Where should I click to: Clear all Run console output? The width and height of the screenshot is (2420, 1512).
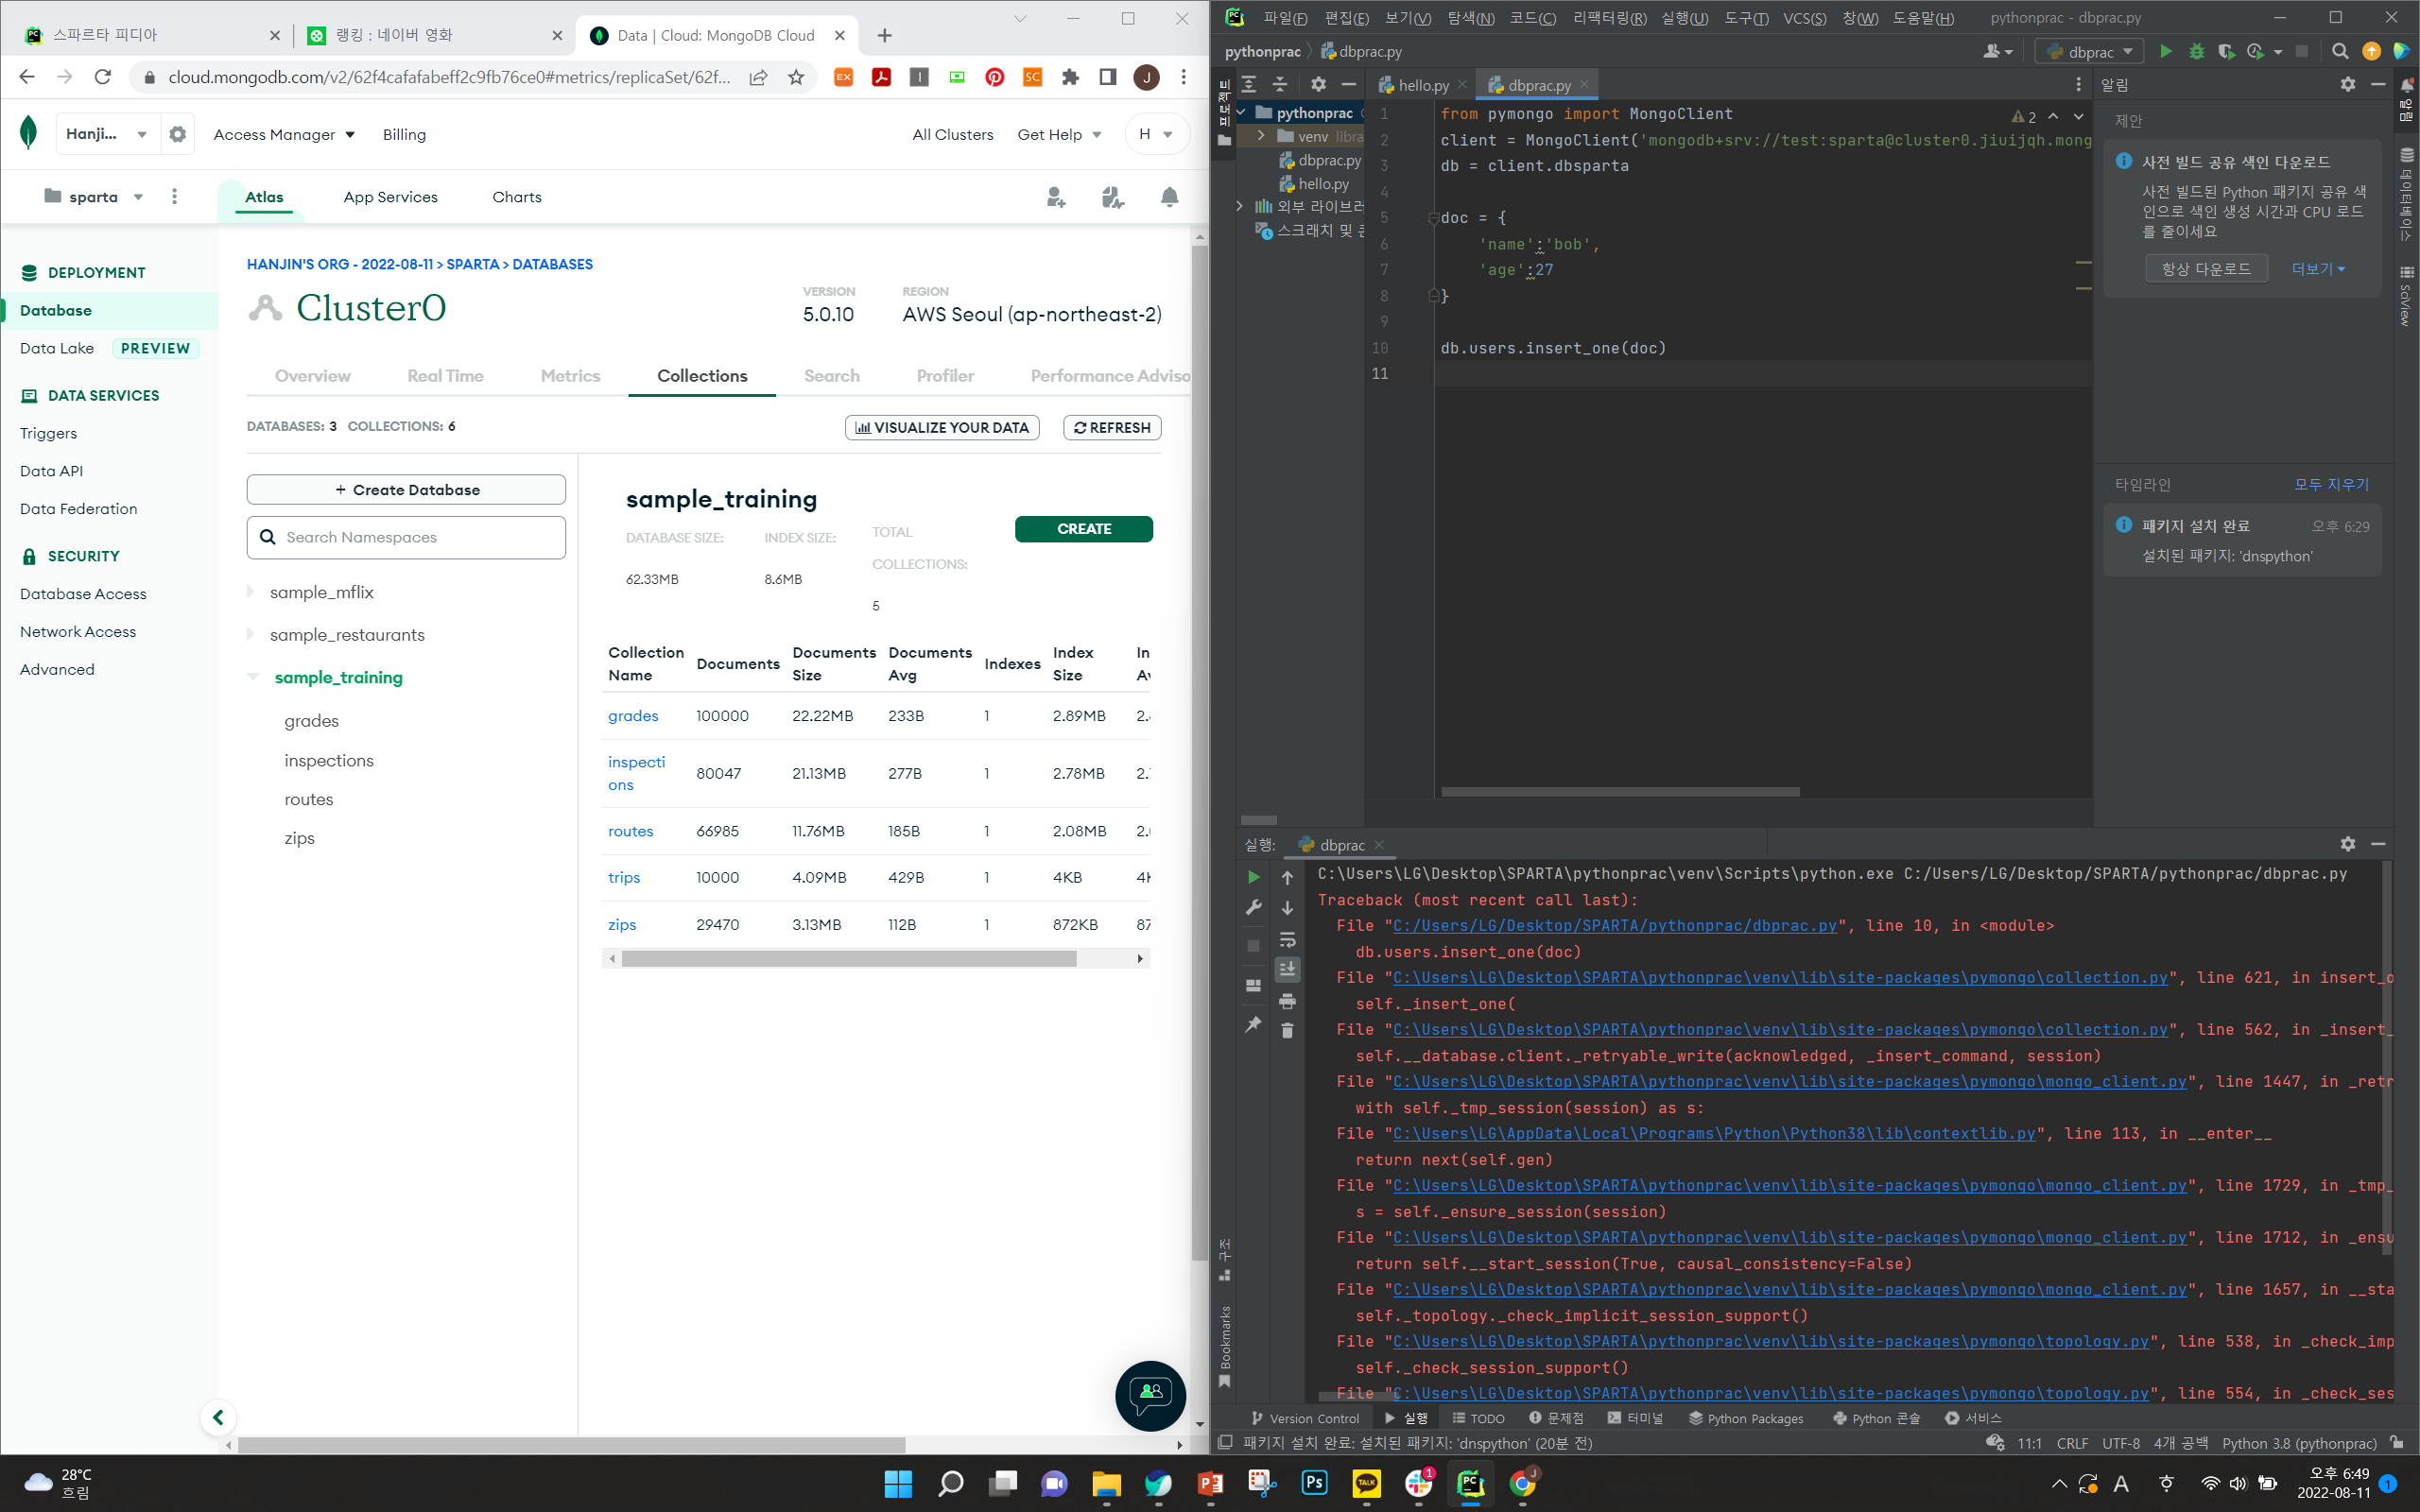pos(1287,1031)
